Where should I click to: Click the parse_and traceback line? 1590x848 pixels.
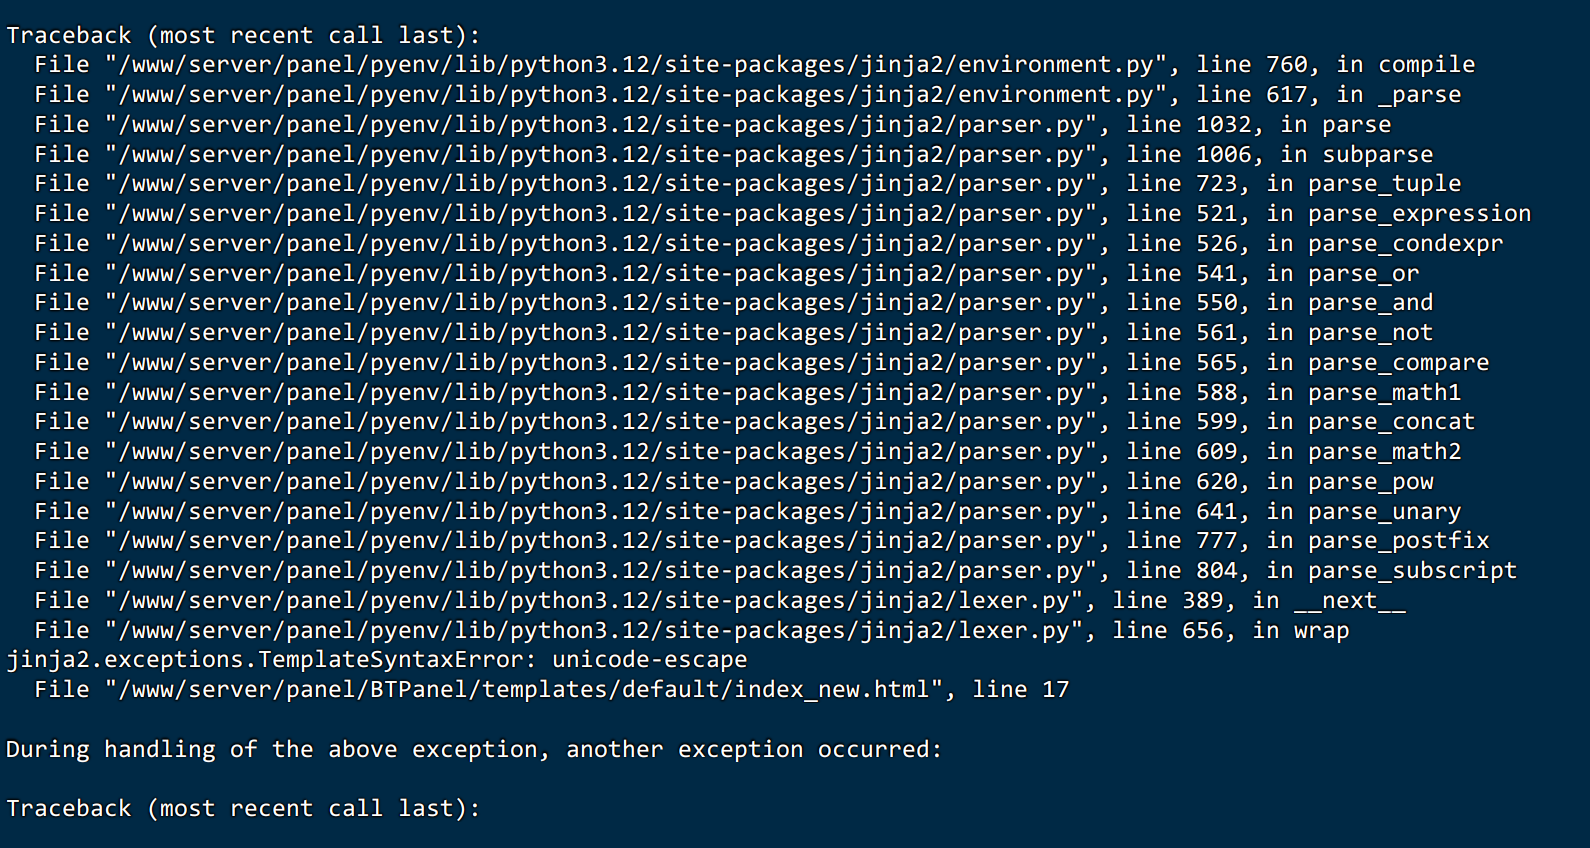(x=734, y=303)
